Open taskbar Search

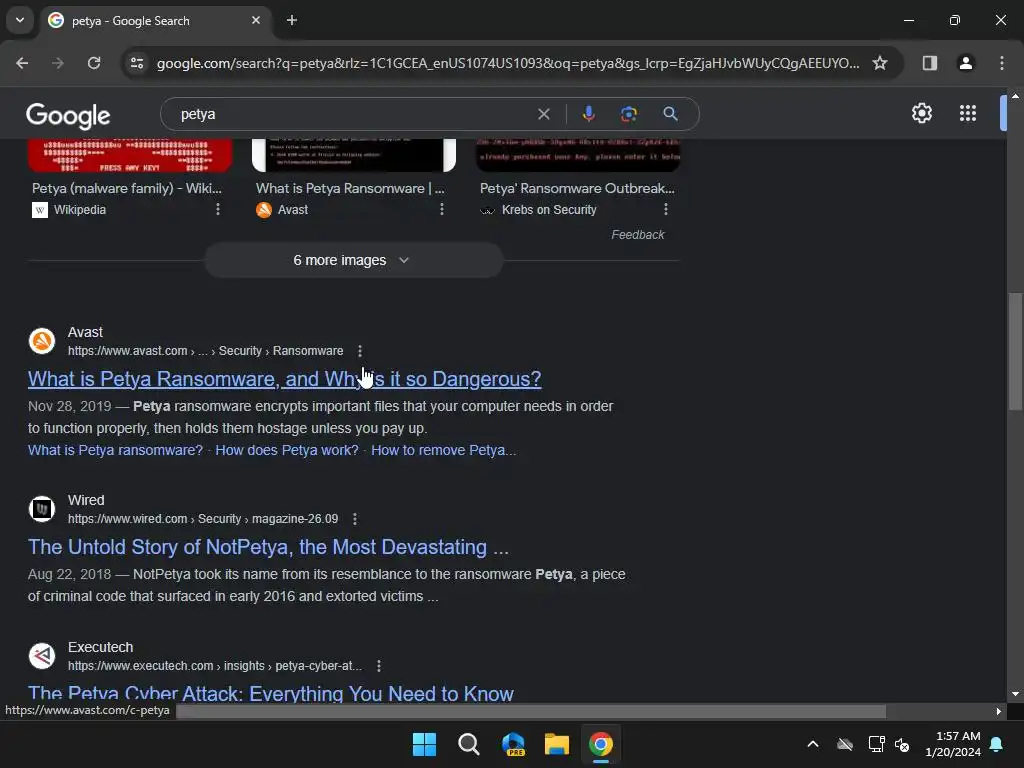[x=468, y=744]
